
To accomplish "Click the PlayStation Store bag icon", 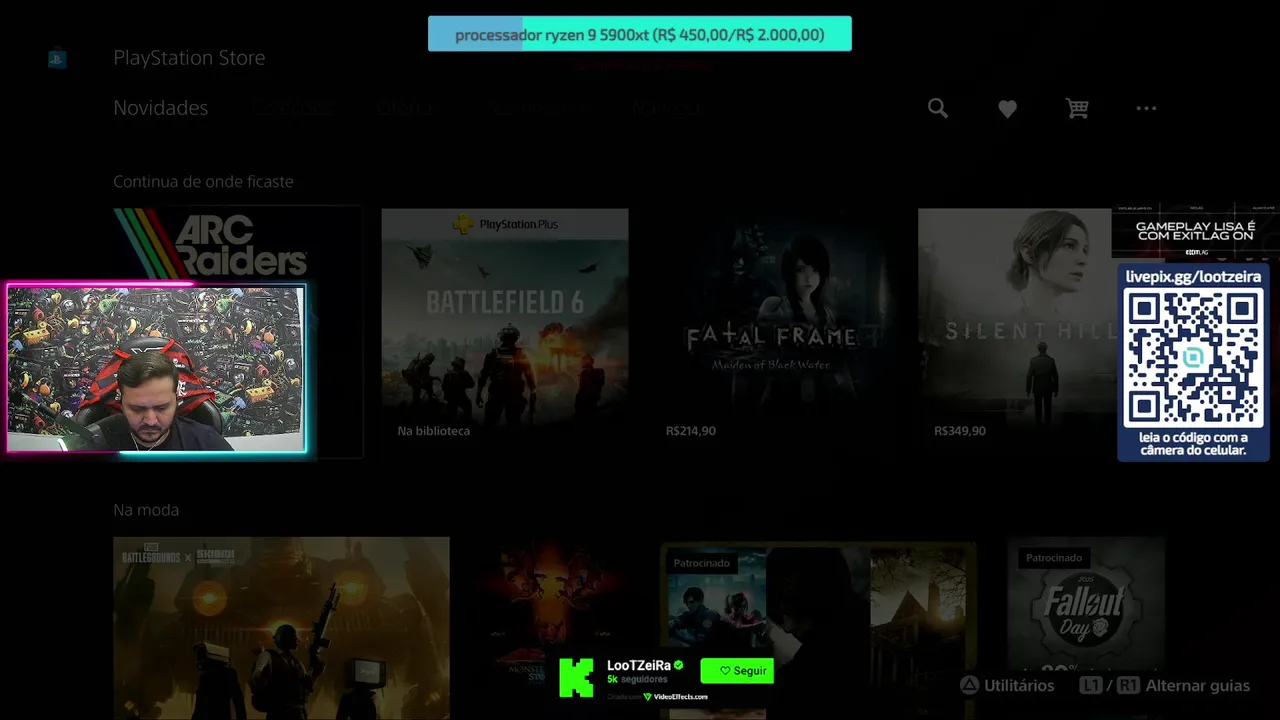I will [x=57, y=59].
